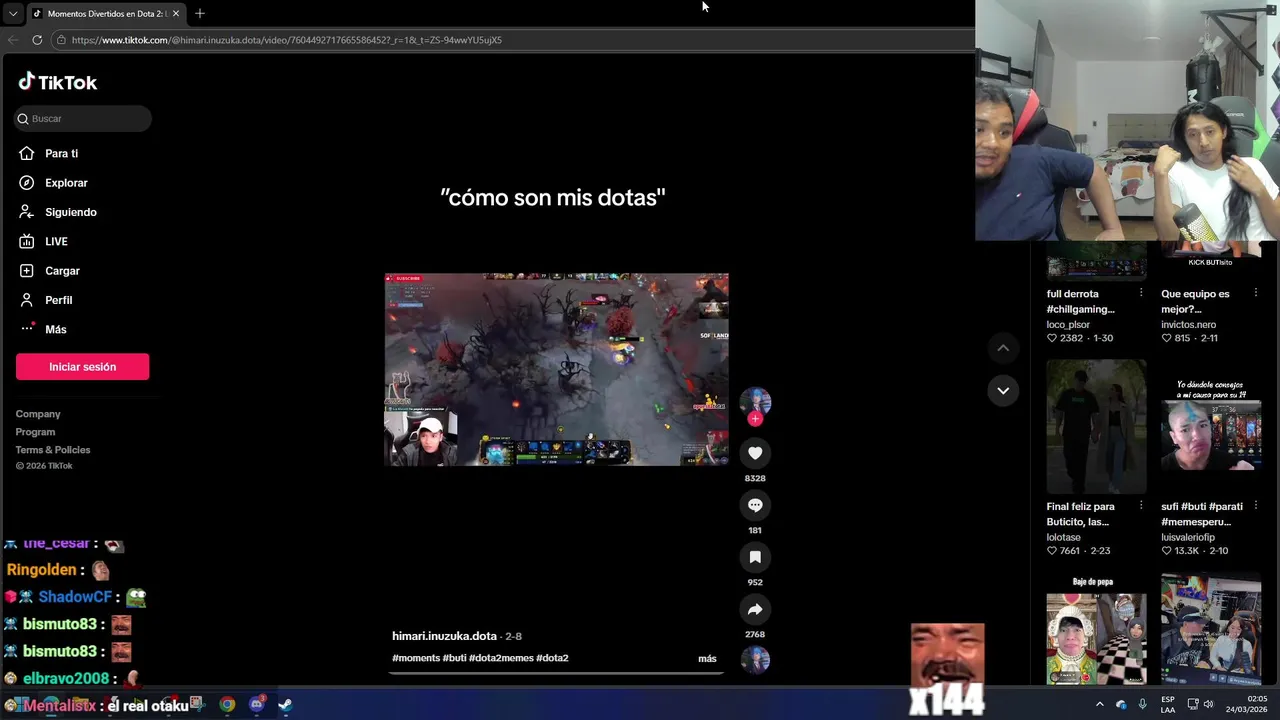This screenshot has width=1280, height=720.
Task: Open Steam from the taskbar
Action: pyautogui.click(x=285, y=705)
